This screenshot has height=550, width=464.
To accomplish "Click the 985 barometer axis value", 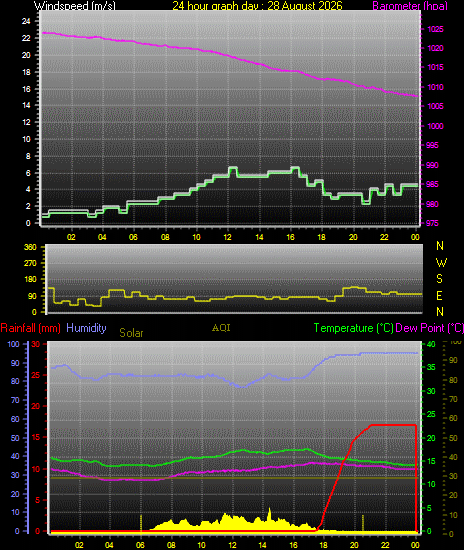I will coord(432,184).
